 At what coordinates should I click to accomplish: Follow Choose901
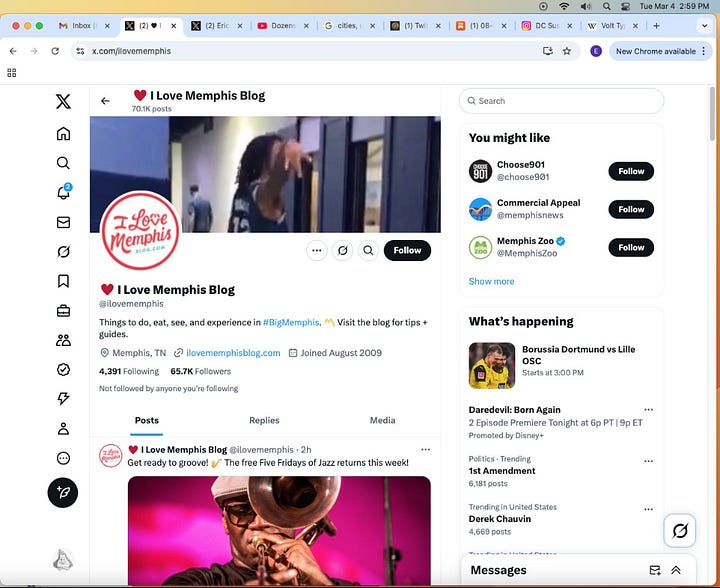pos(631,171)
